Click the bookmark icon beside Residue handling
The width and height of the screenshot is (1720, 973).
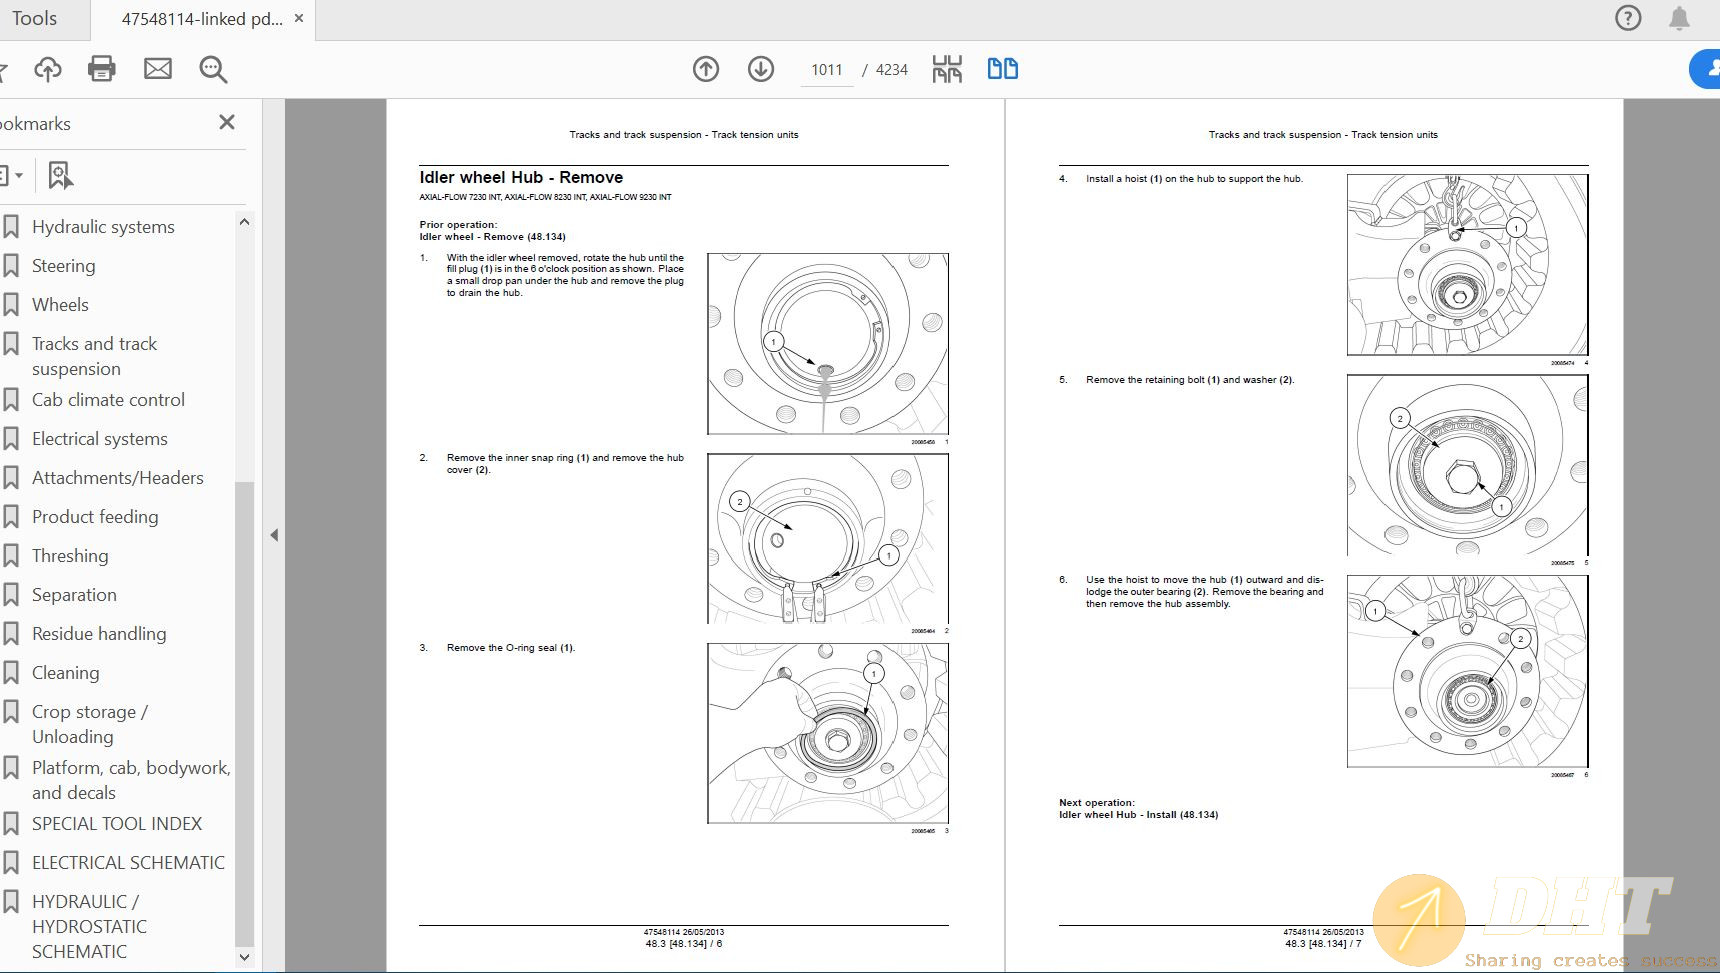pyautogui.click(x=12, y=634)
